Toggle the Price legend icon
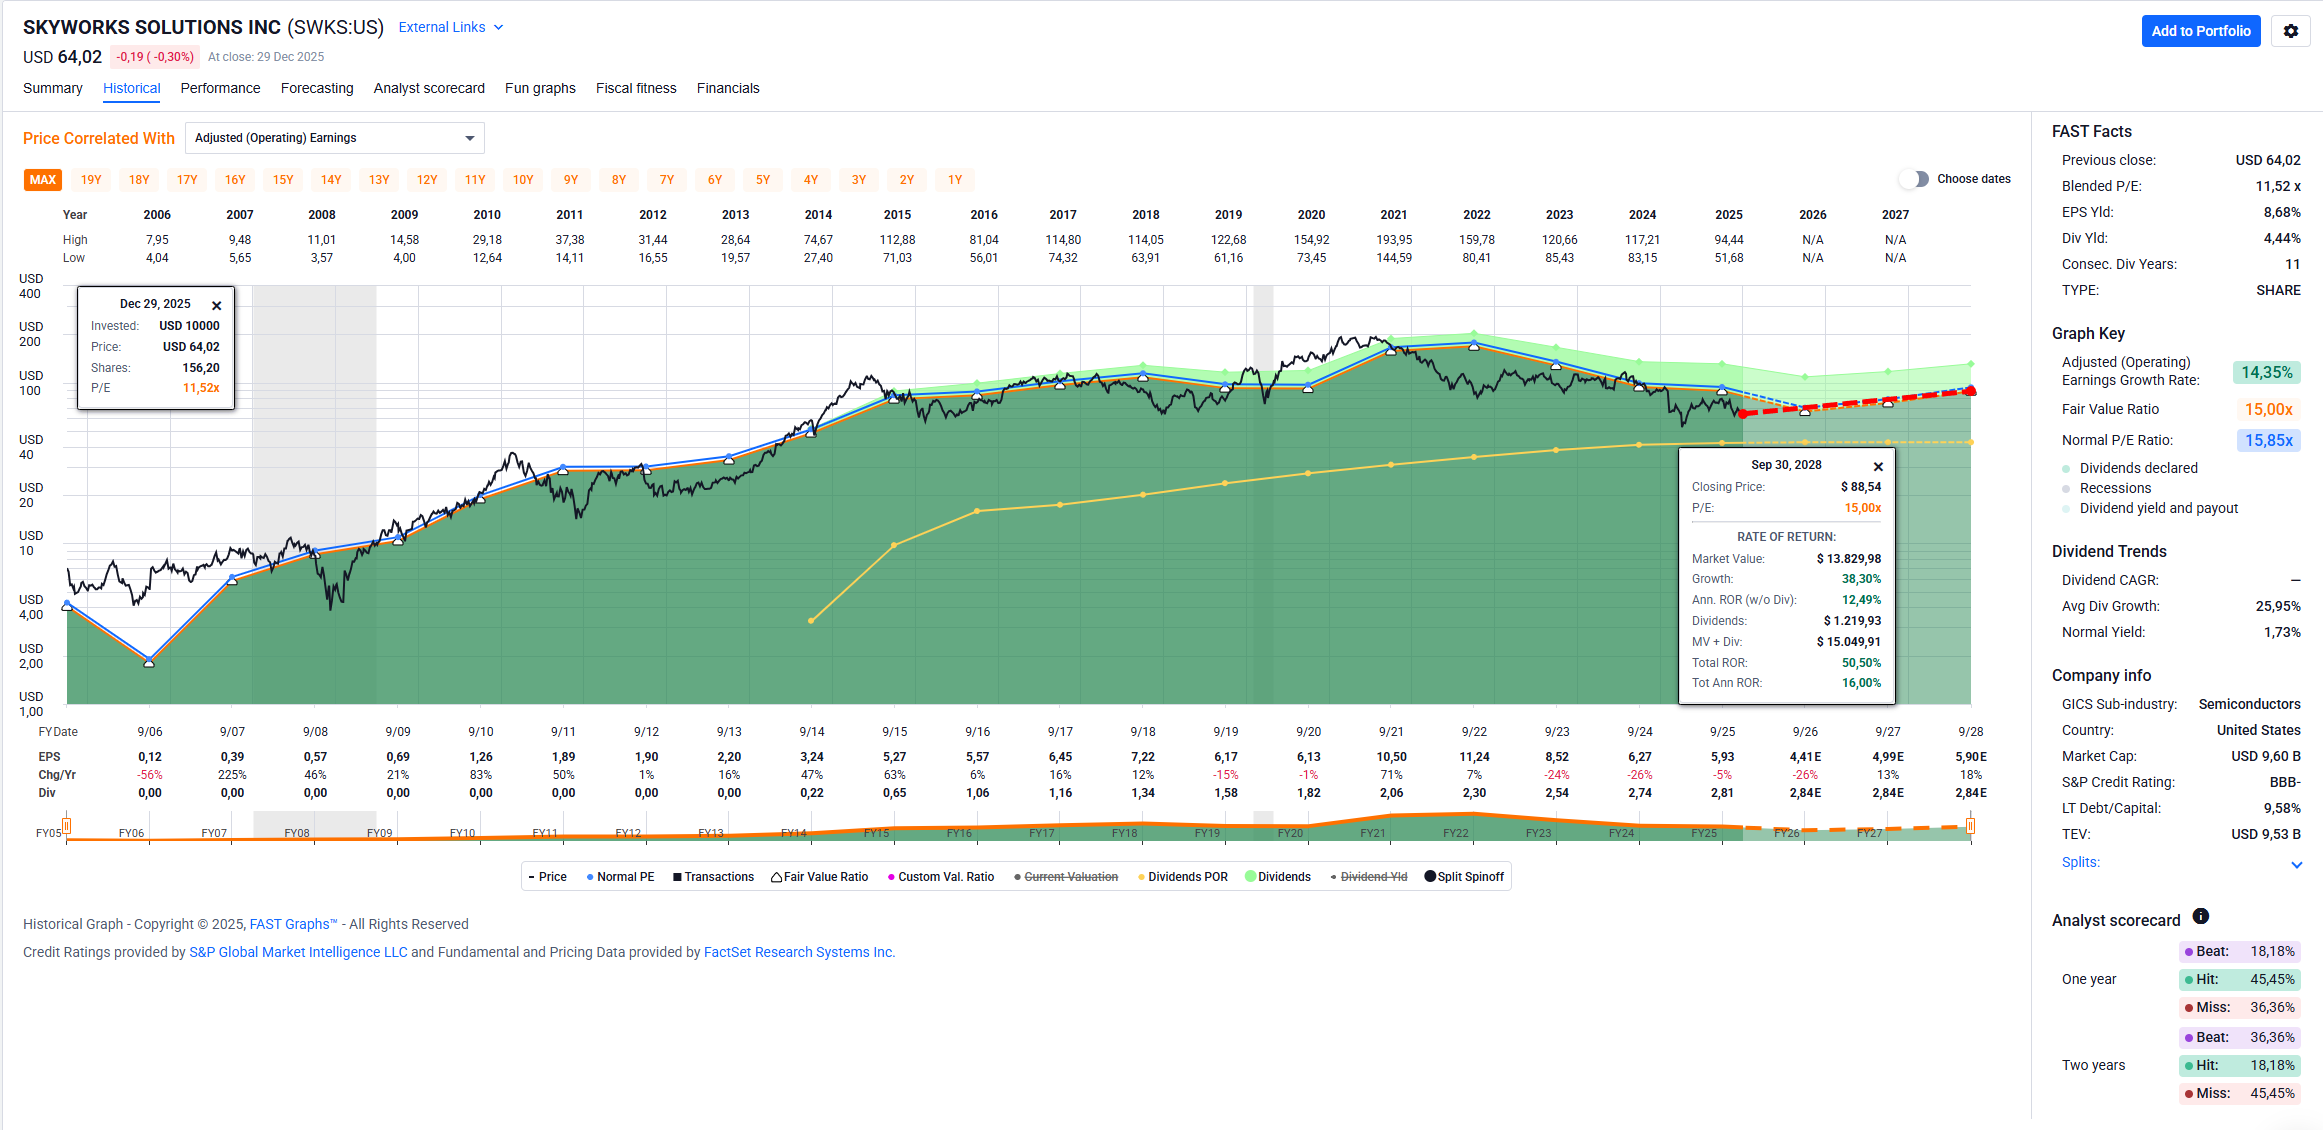2323x1130 pixels. tap(532, 877)
